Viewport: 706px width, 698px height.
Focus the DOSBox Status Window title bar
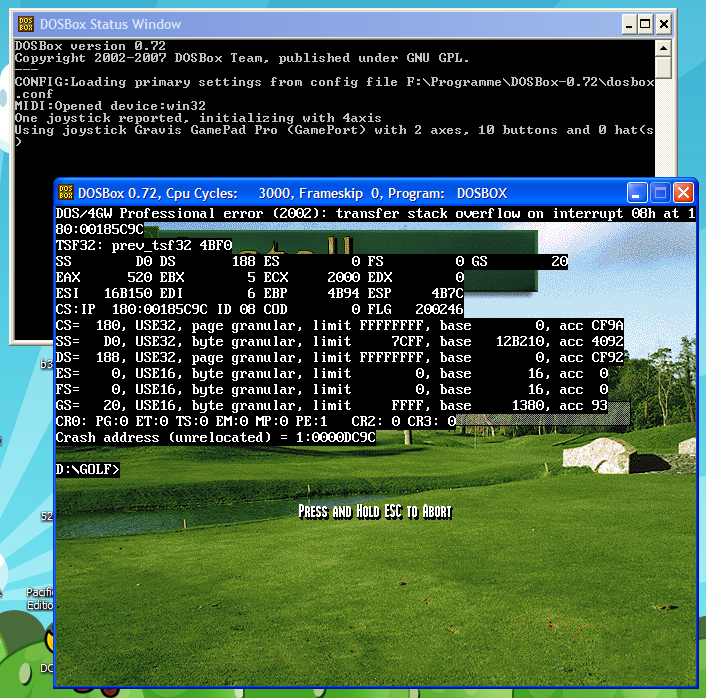tap(300, 24)
